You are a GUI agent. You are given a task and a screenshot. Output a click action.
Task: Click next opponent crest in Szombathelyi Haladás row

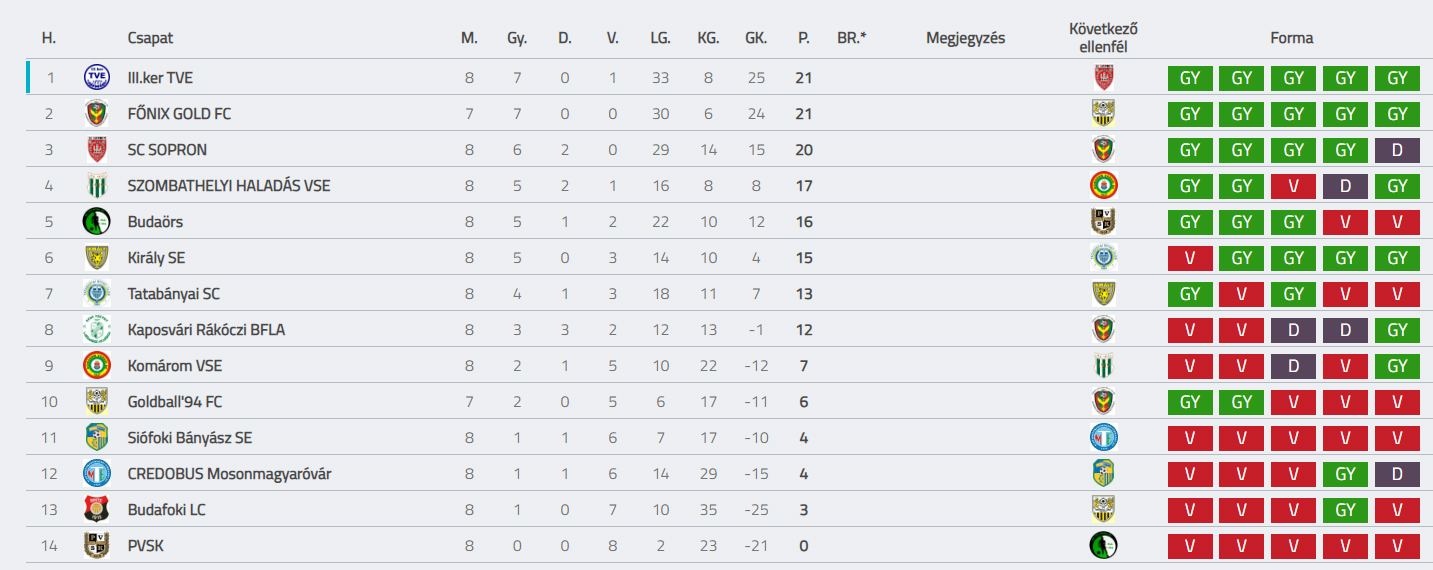[x=1103, y=185]
